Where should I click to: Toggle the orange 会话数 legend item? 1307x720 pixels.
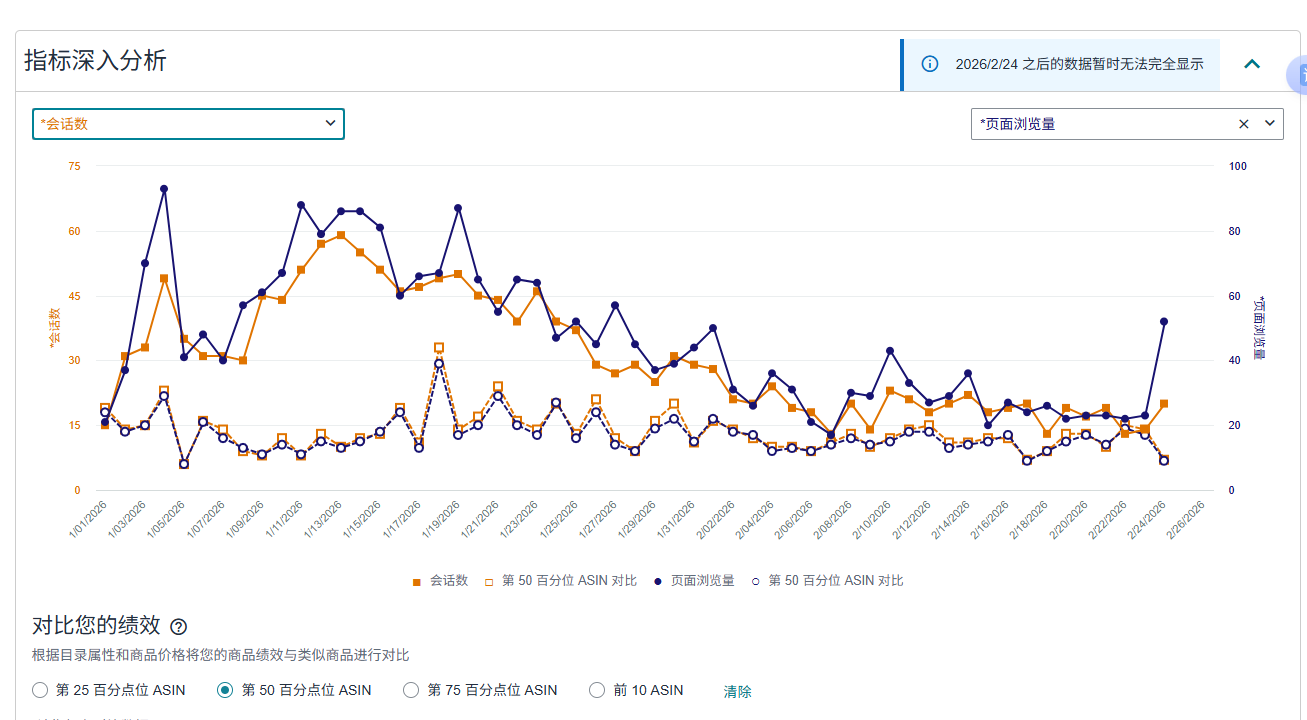pos(441,581)
